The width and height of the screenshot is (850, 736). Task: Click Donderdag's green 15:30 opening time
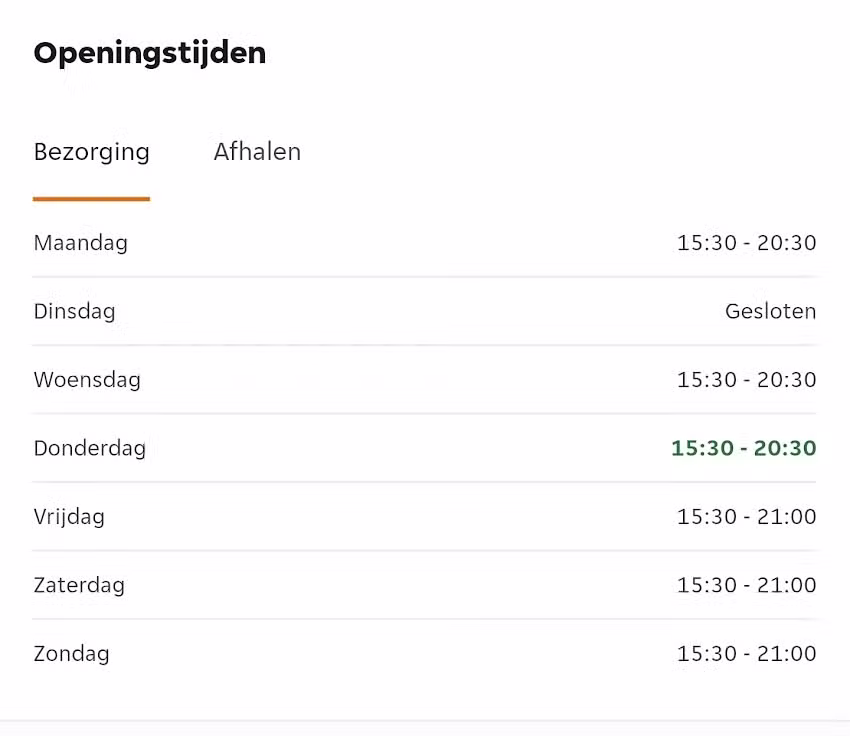(x=702, y=448)
